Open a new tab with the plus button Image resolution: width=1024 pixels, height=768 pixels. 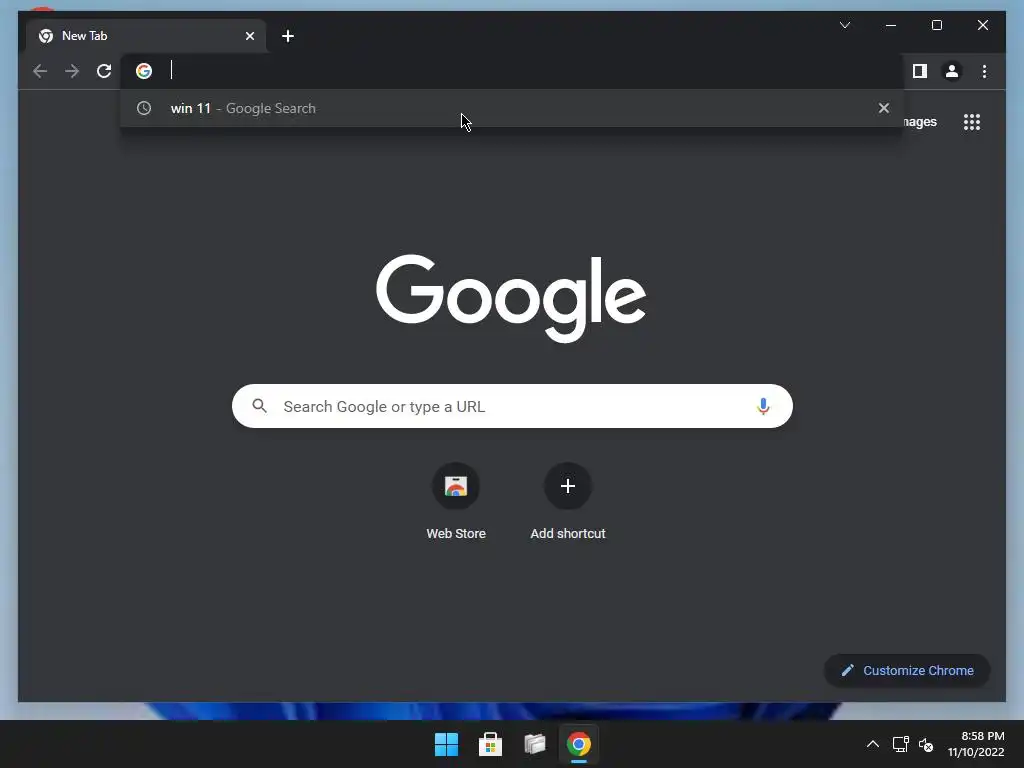pyautogui.click(x=287, y=36)
